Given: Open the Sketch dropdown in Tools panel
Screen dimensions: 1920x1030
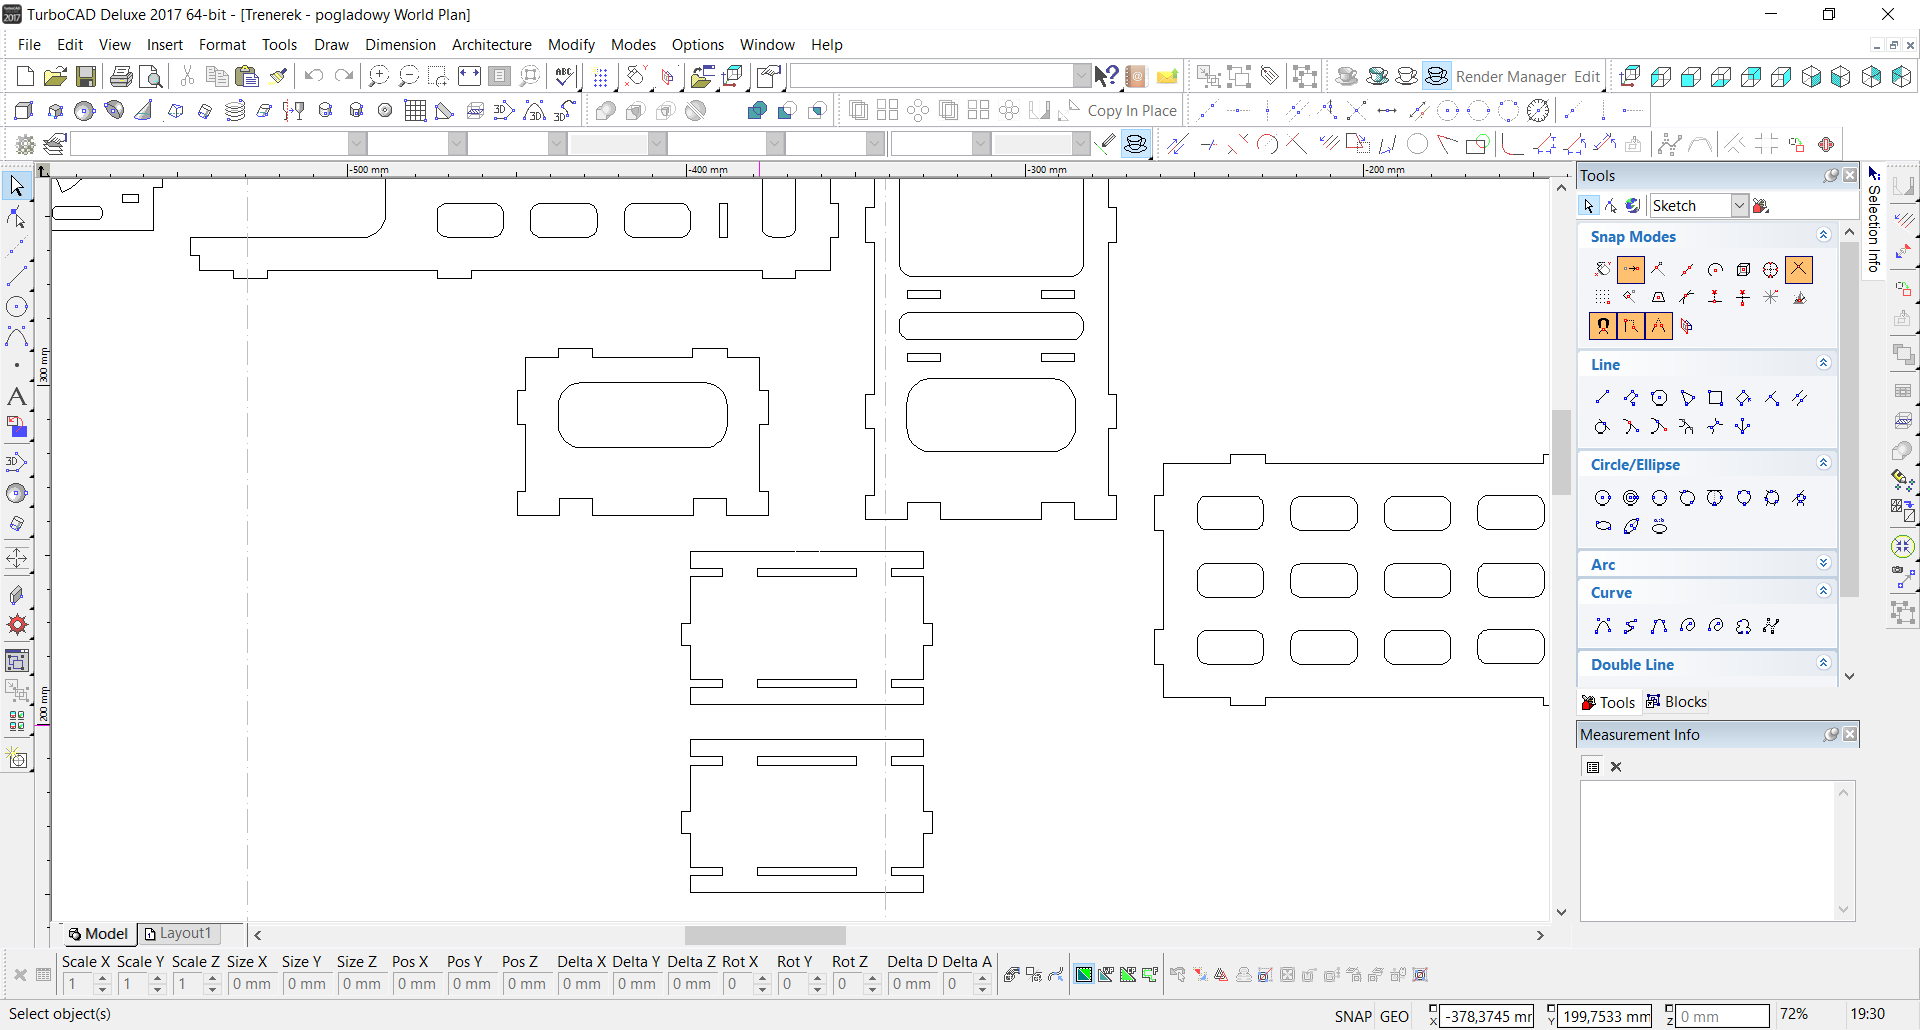Looking at the screenshot, I should pos(1739,206).
